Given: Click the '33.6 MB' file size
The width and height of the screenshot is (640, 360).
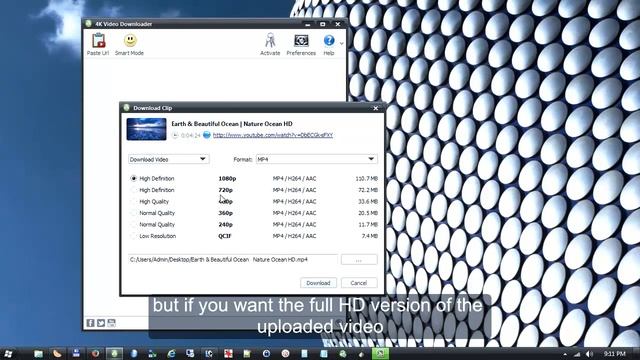Looking at the screenshot, I should [x=368, y=201].
